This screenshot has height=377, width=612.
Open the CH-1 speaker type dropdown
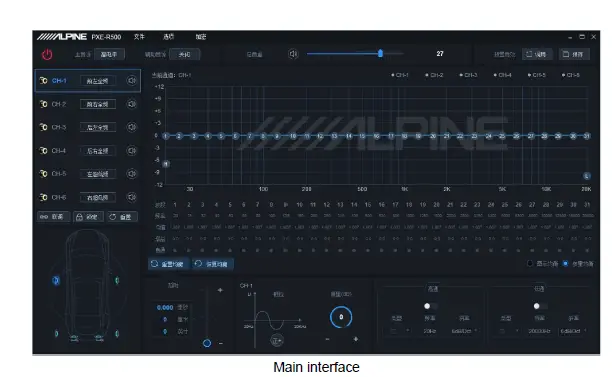point(98,81)
